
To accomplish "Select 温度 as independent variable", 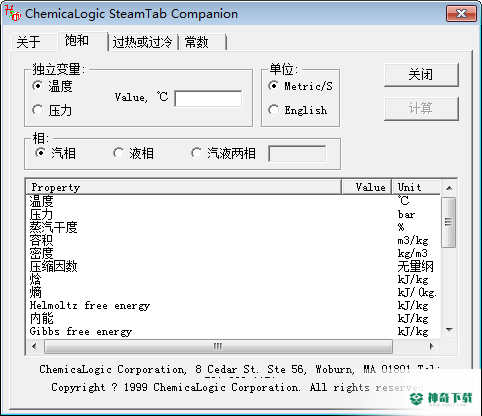I will [52, 86].
